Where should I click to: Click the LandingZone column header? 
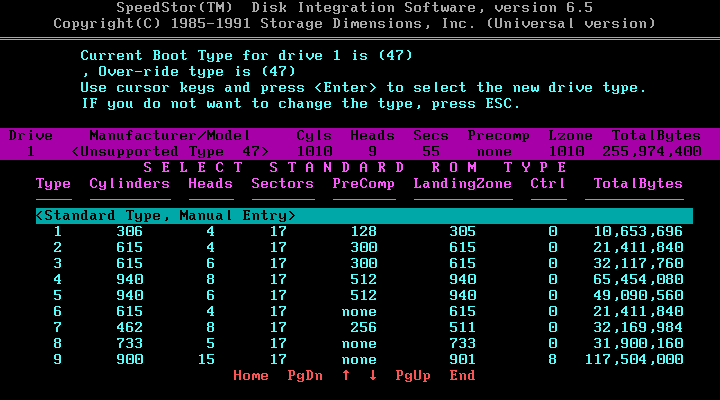(x=462, y=184)
